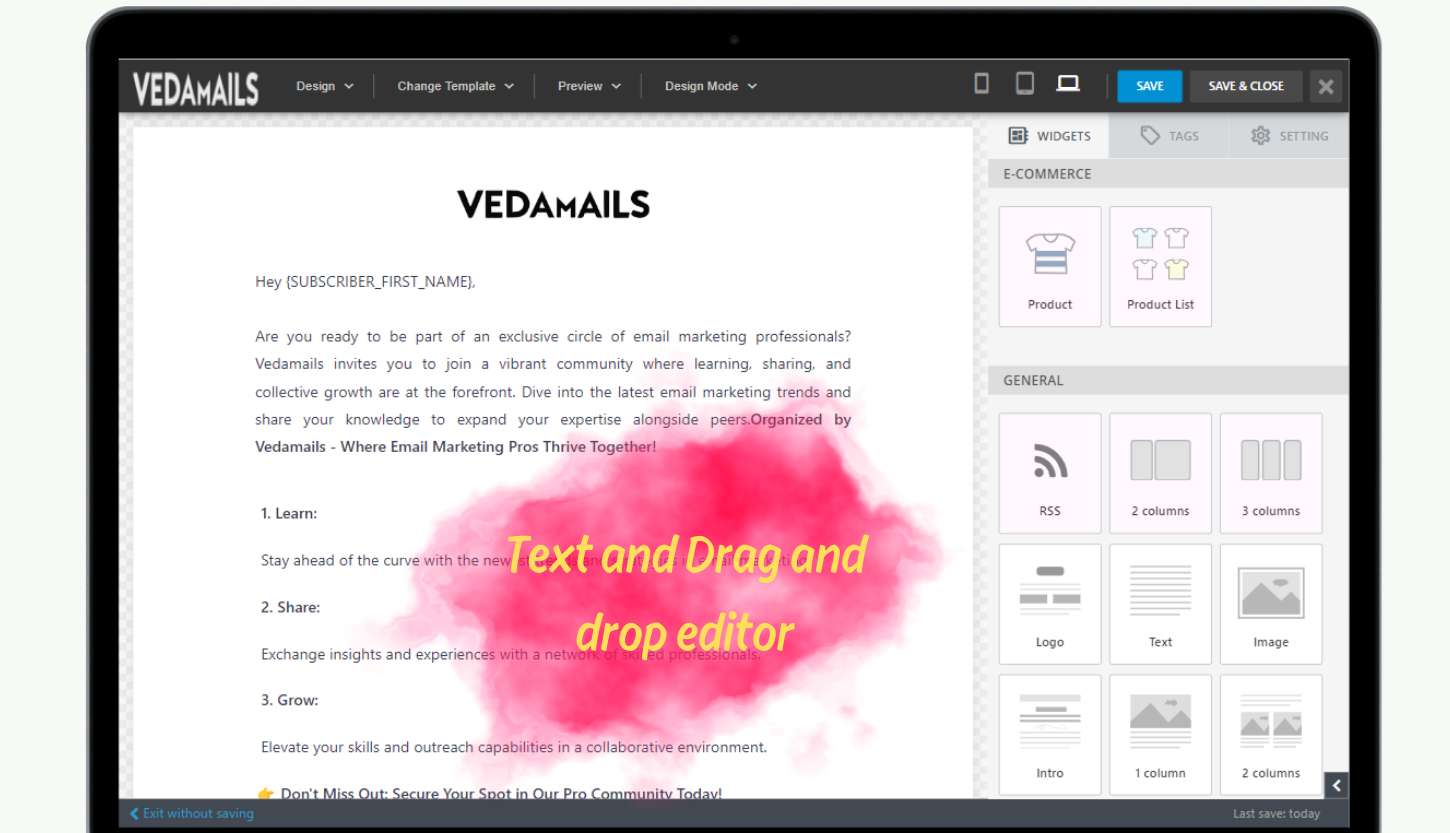Click the 'Don't Miss Out' line
Viewport: 1450px width, 833px height.
tap(490, 793)
